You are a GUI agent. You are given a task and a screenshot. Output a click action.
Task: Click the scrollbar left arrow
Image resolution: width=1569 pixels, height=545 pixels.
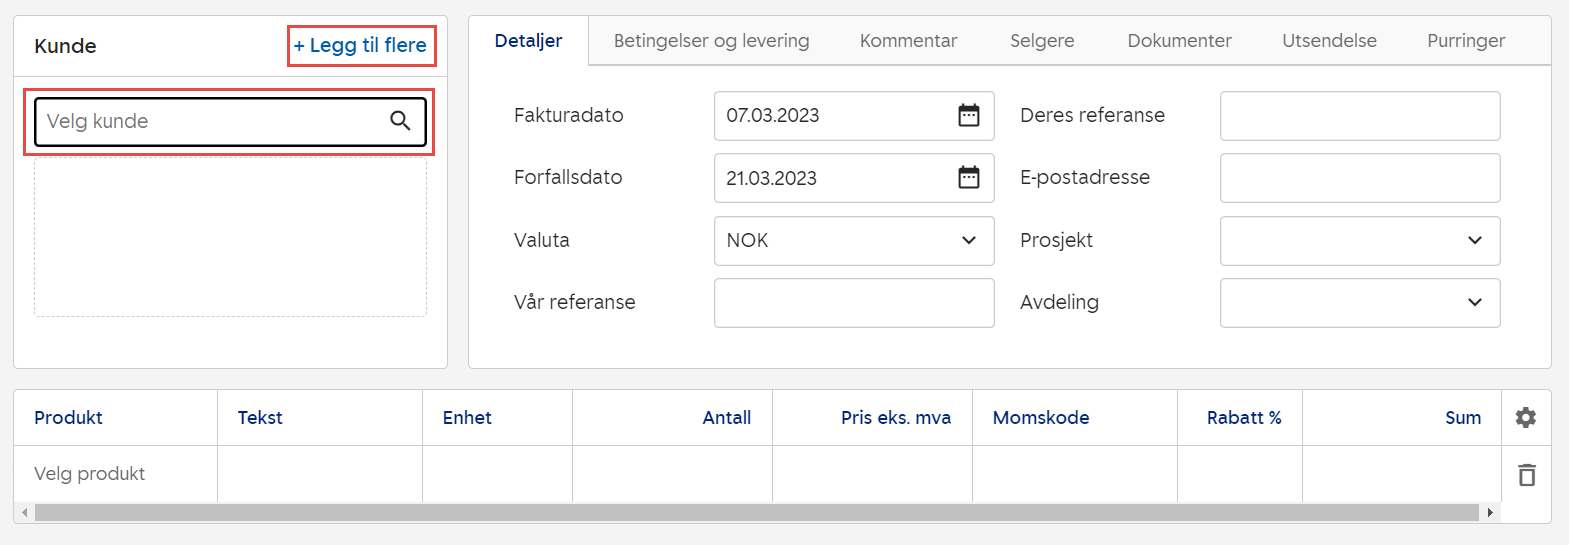(24, 513)
